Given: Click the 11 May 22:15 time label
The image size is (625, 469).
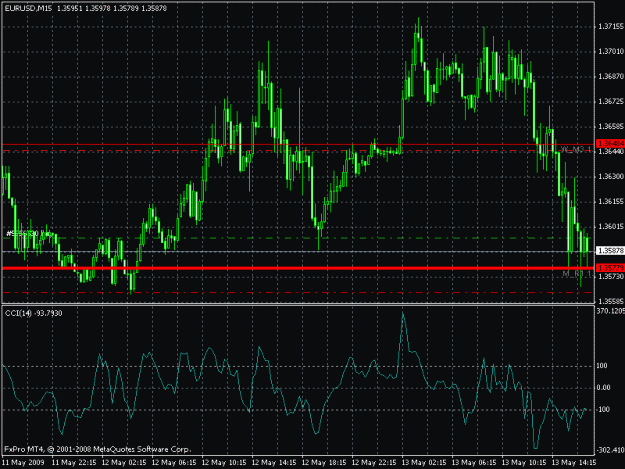Looking at the screenshot, I should (74, 463).
